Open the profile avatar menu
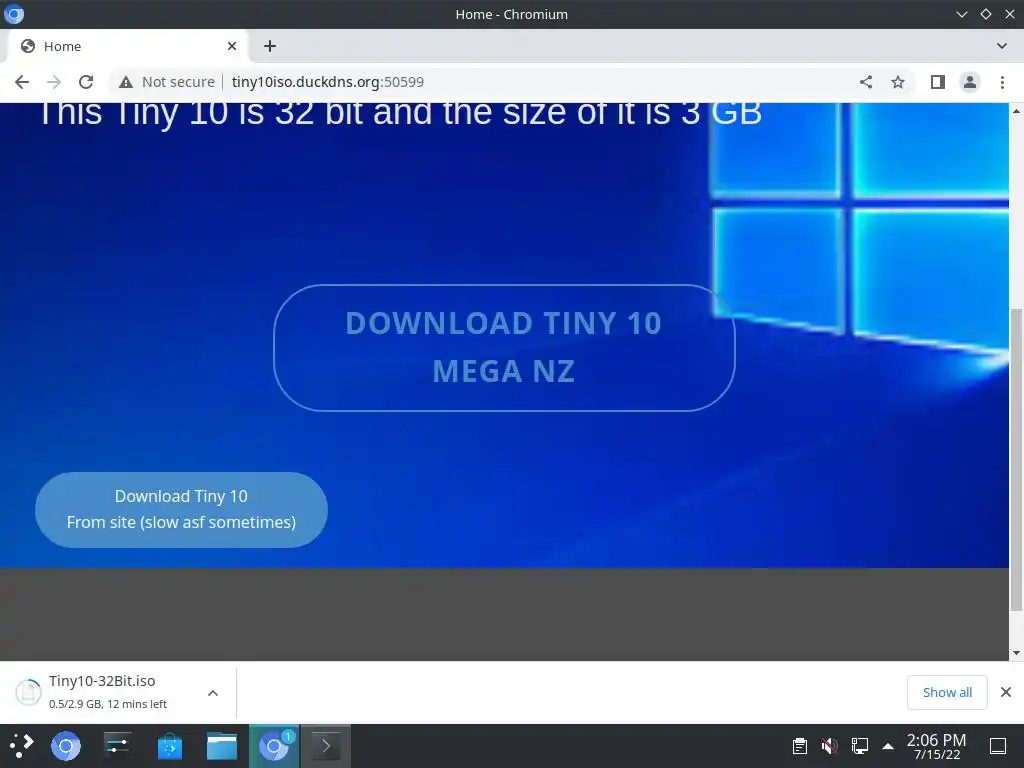Screen dimensions: 1024x768 click(970, 82)
